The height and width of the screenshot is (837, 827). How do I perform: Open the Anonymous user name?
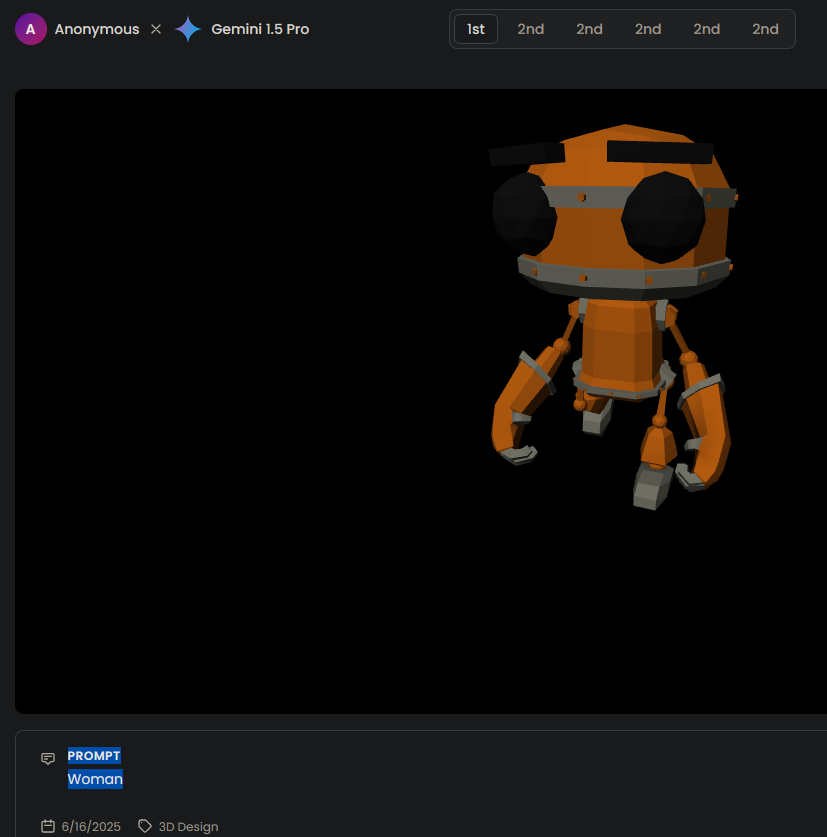(x=97, y=29)
